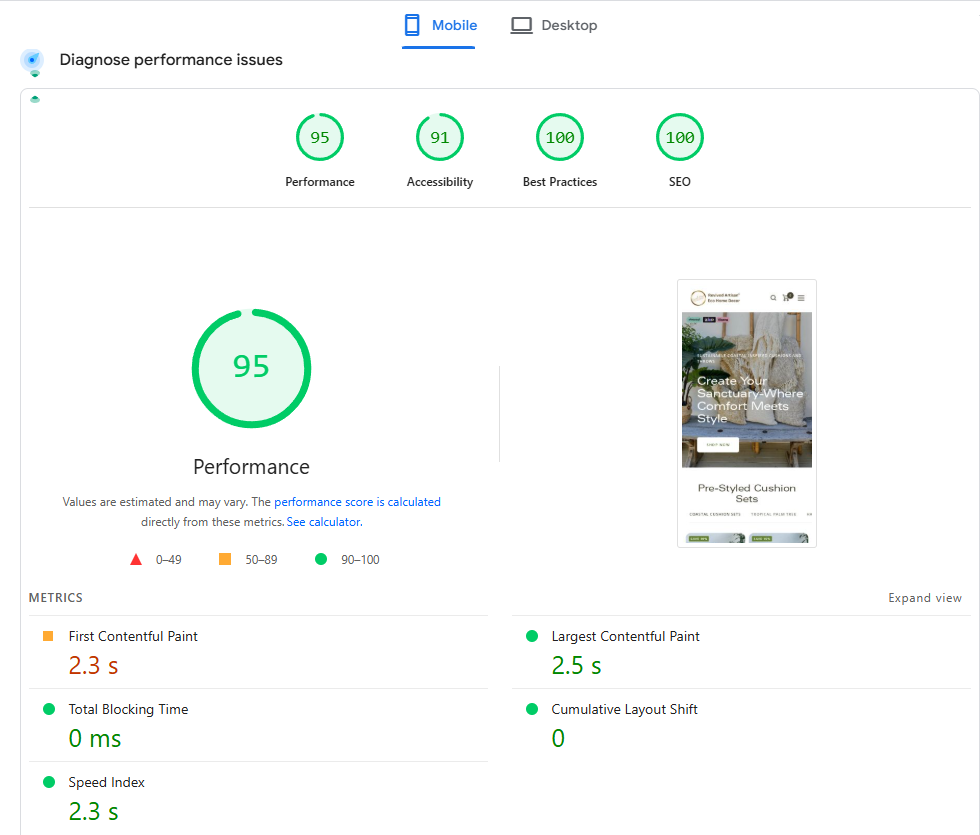Click the Diagnose performance issues icon
The image size is (980, 835).
click(x=32, y=61)
